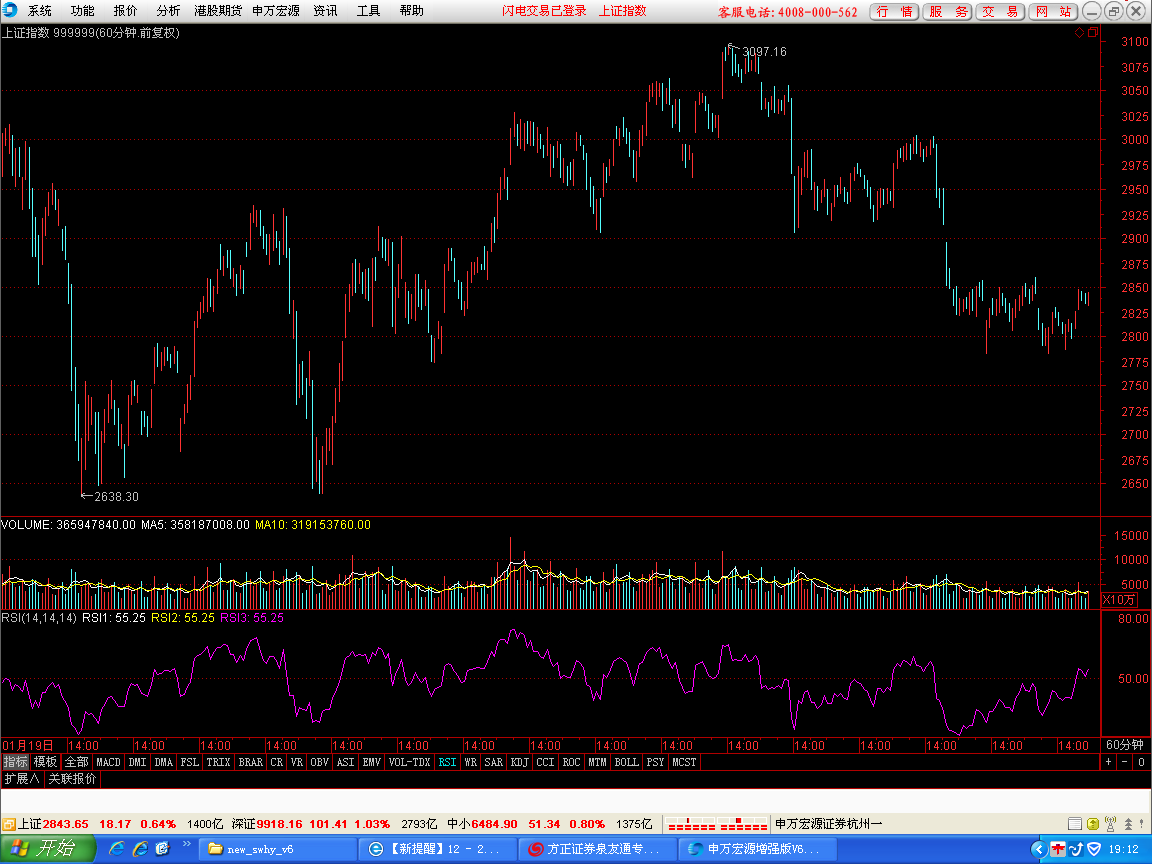Select the highlighted RSI indicator tab
Image resolution: width=1152 pixels, height=864 pixels.
point(447,762)
